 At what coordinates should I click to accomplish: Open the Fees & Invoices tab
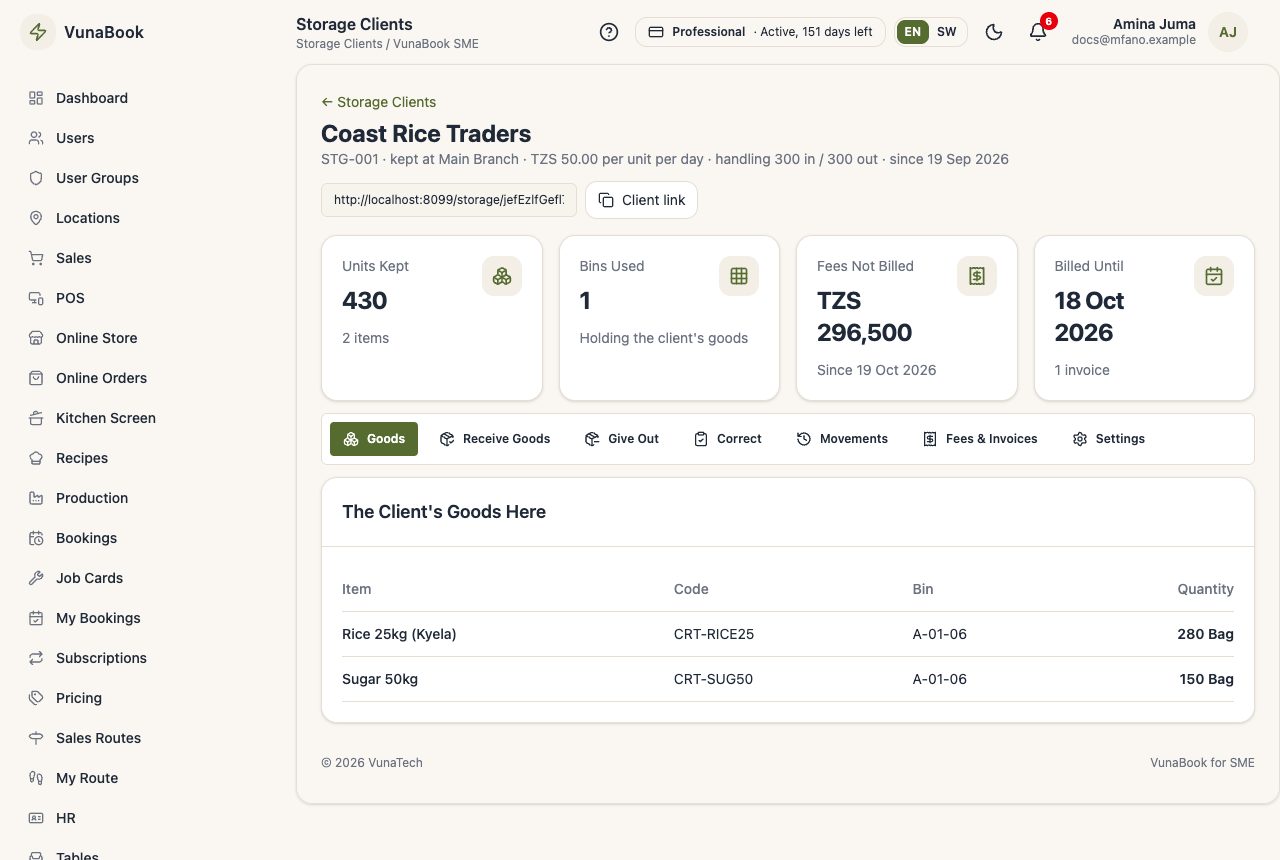coord(980,439)
